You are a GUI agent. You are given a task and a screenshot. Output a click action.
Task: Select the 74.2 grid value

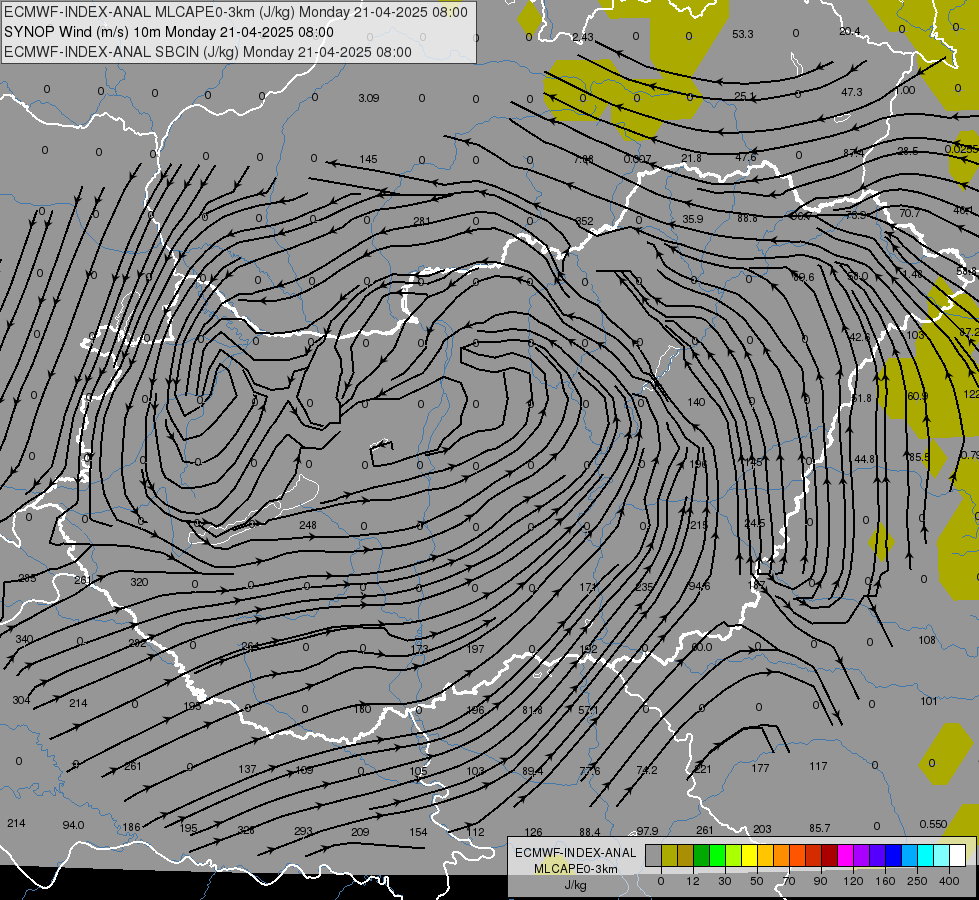coord(646,770)
